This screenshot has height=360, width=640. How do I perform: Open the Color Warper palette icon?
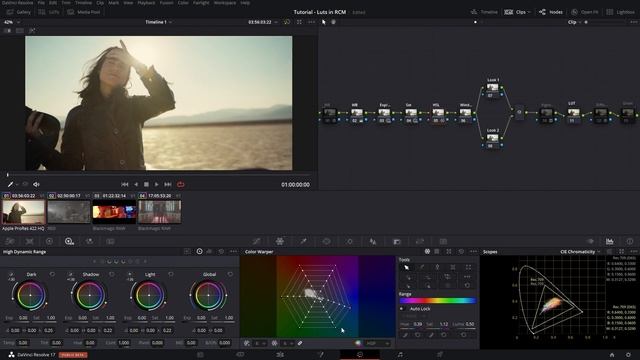pyautogui.click(x=280, y=241)
